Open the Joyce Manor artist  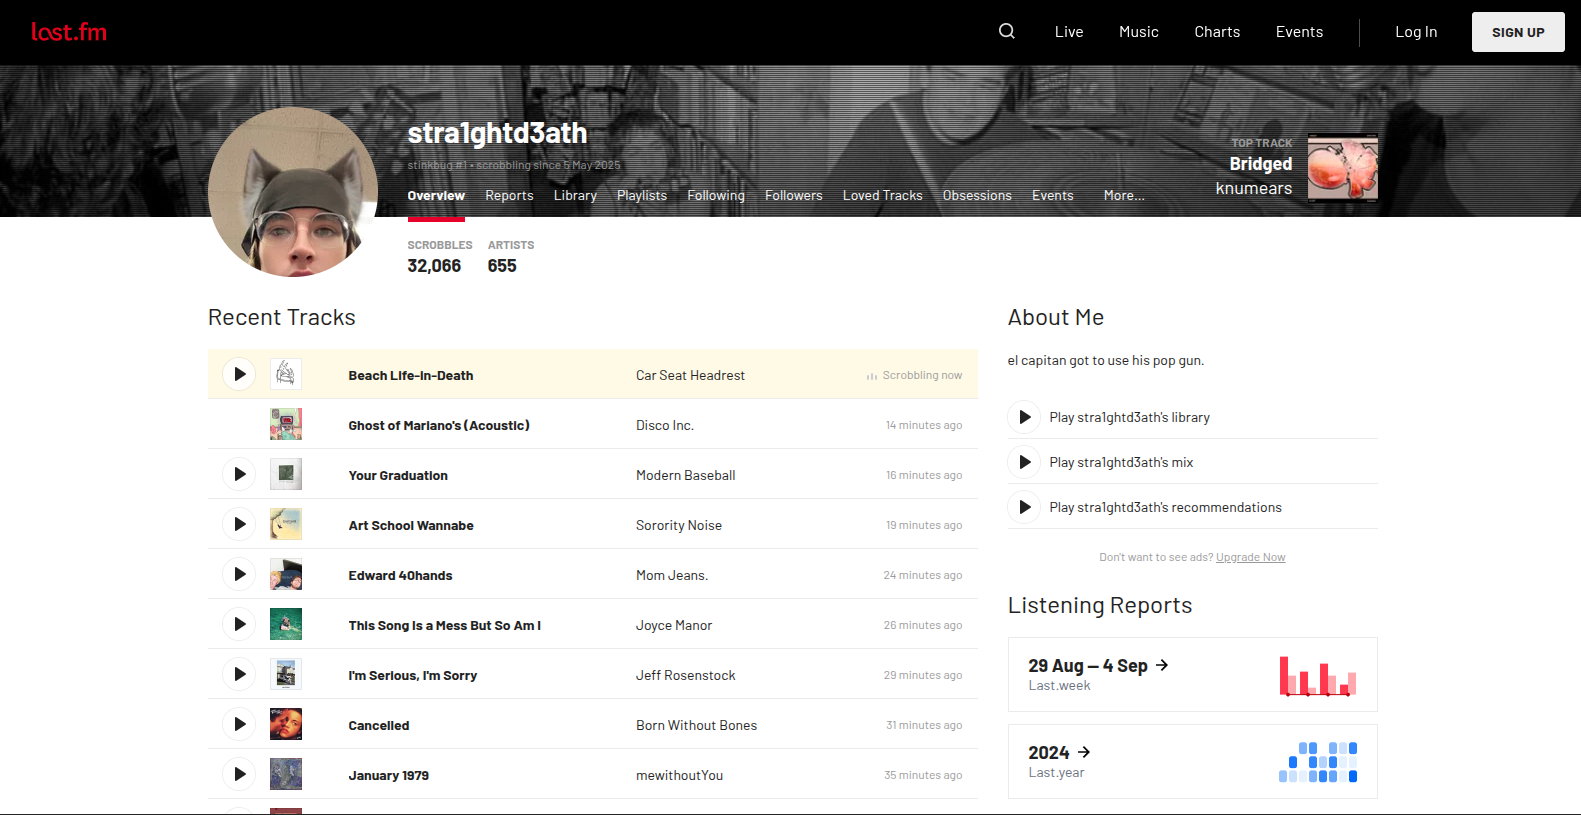(674, 625)
